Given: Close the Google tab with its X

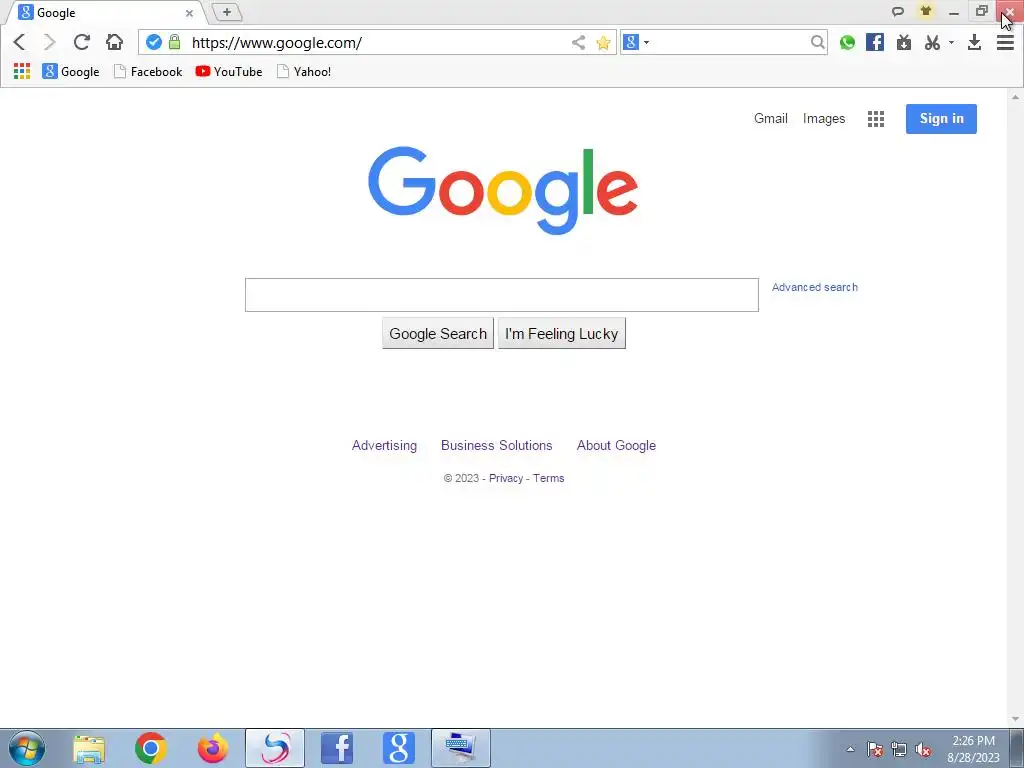Looking at the screenshot, I should tap(189, 13).
